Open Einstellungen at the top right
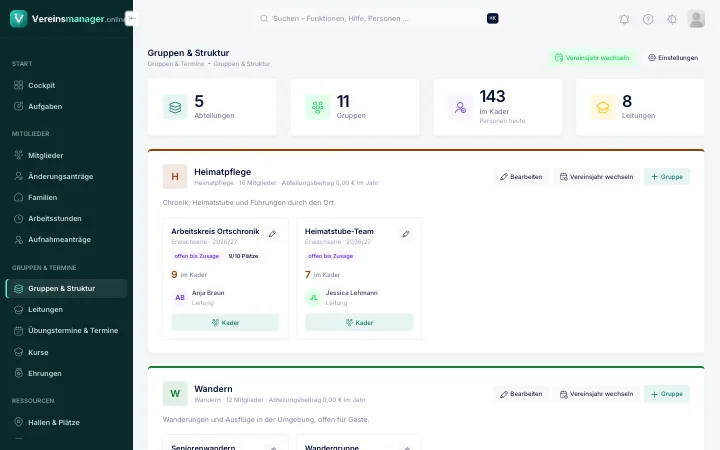Image resolution: width=720 pixels, height=450 pixels. click(673, 58)
